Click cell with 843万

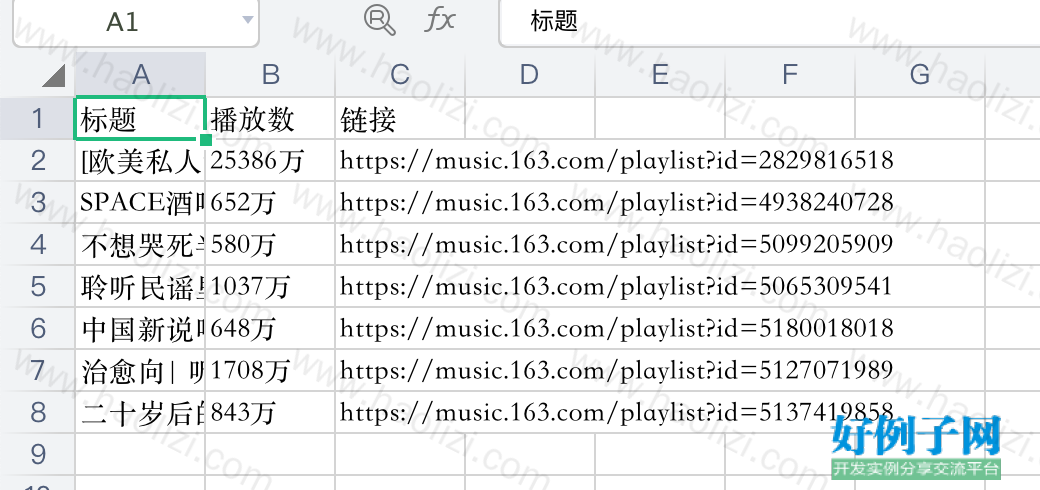click(x=270, y=411)
